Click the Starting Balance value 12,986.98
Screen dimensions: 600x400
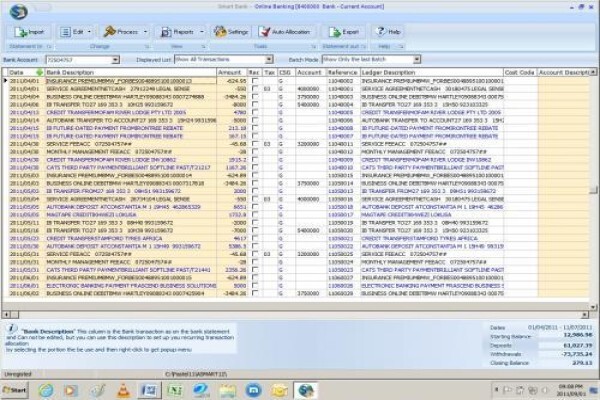click(578, 335)
